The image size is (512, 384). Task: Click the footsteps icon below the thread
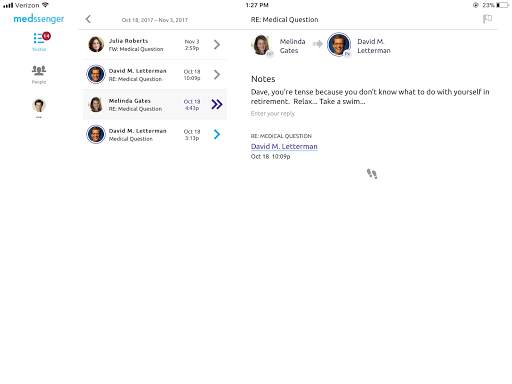[372, 174]
